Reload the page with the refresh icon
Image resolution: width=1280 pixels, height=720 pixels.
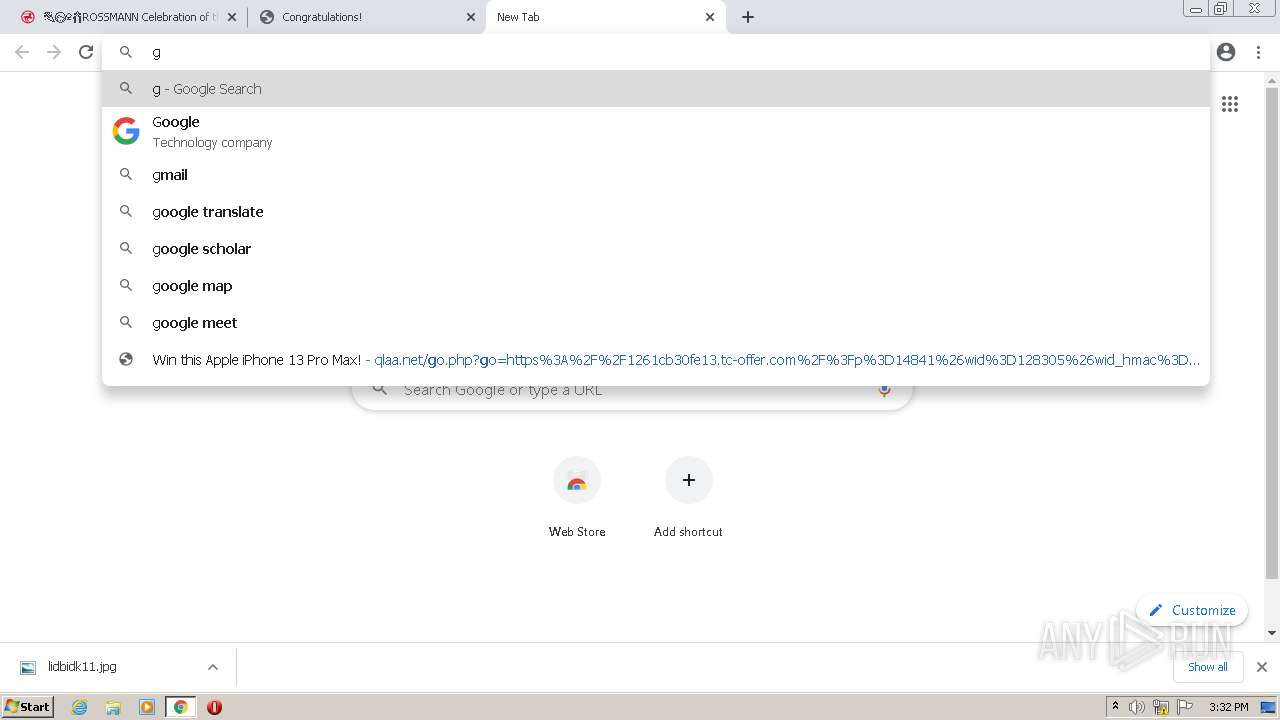[x=86, y=52]
